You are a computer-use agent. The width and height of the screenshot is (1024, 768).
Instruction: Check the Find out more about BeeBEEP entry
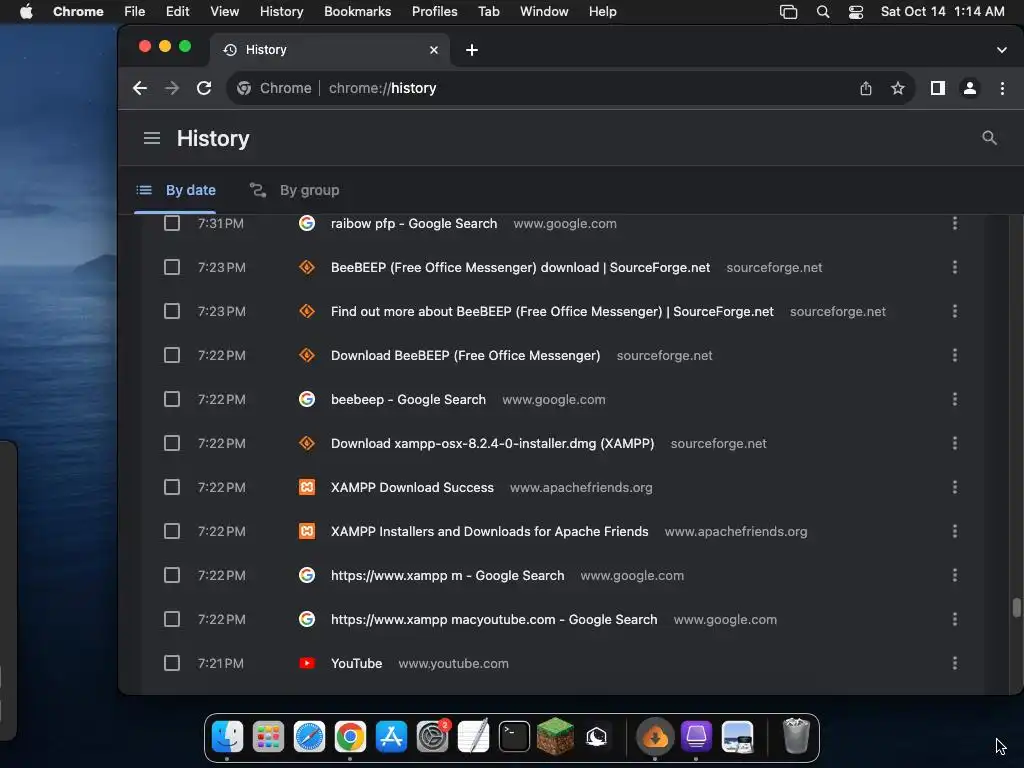pos(172,312)
